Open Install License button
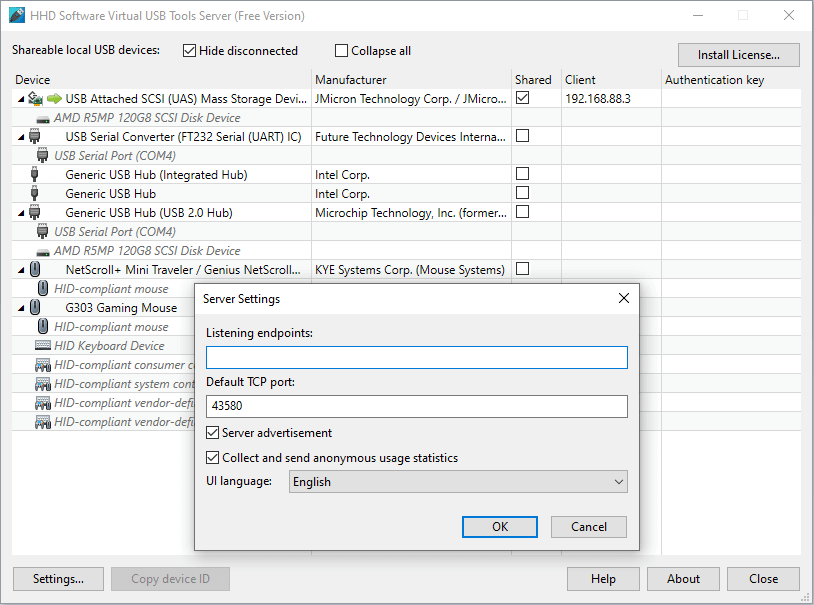This screenshot has height=605, width=814. coord(738,55)
